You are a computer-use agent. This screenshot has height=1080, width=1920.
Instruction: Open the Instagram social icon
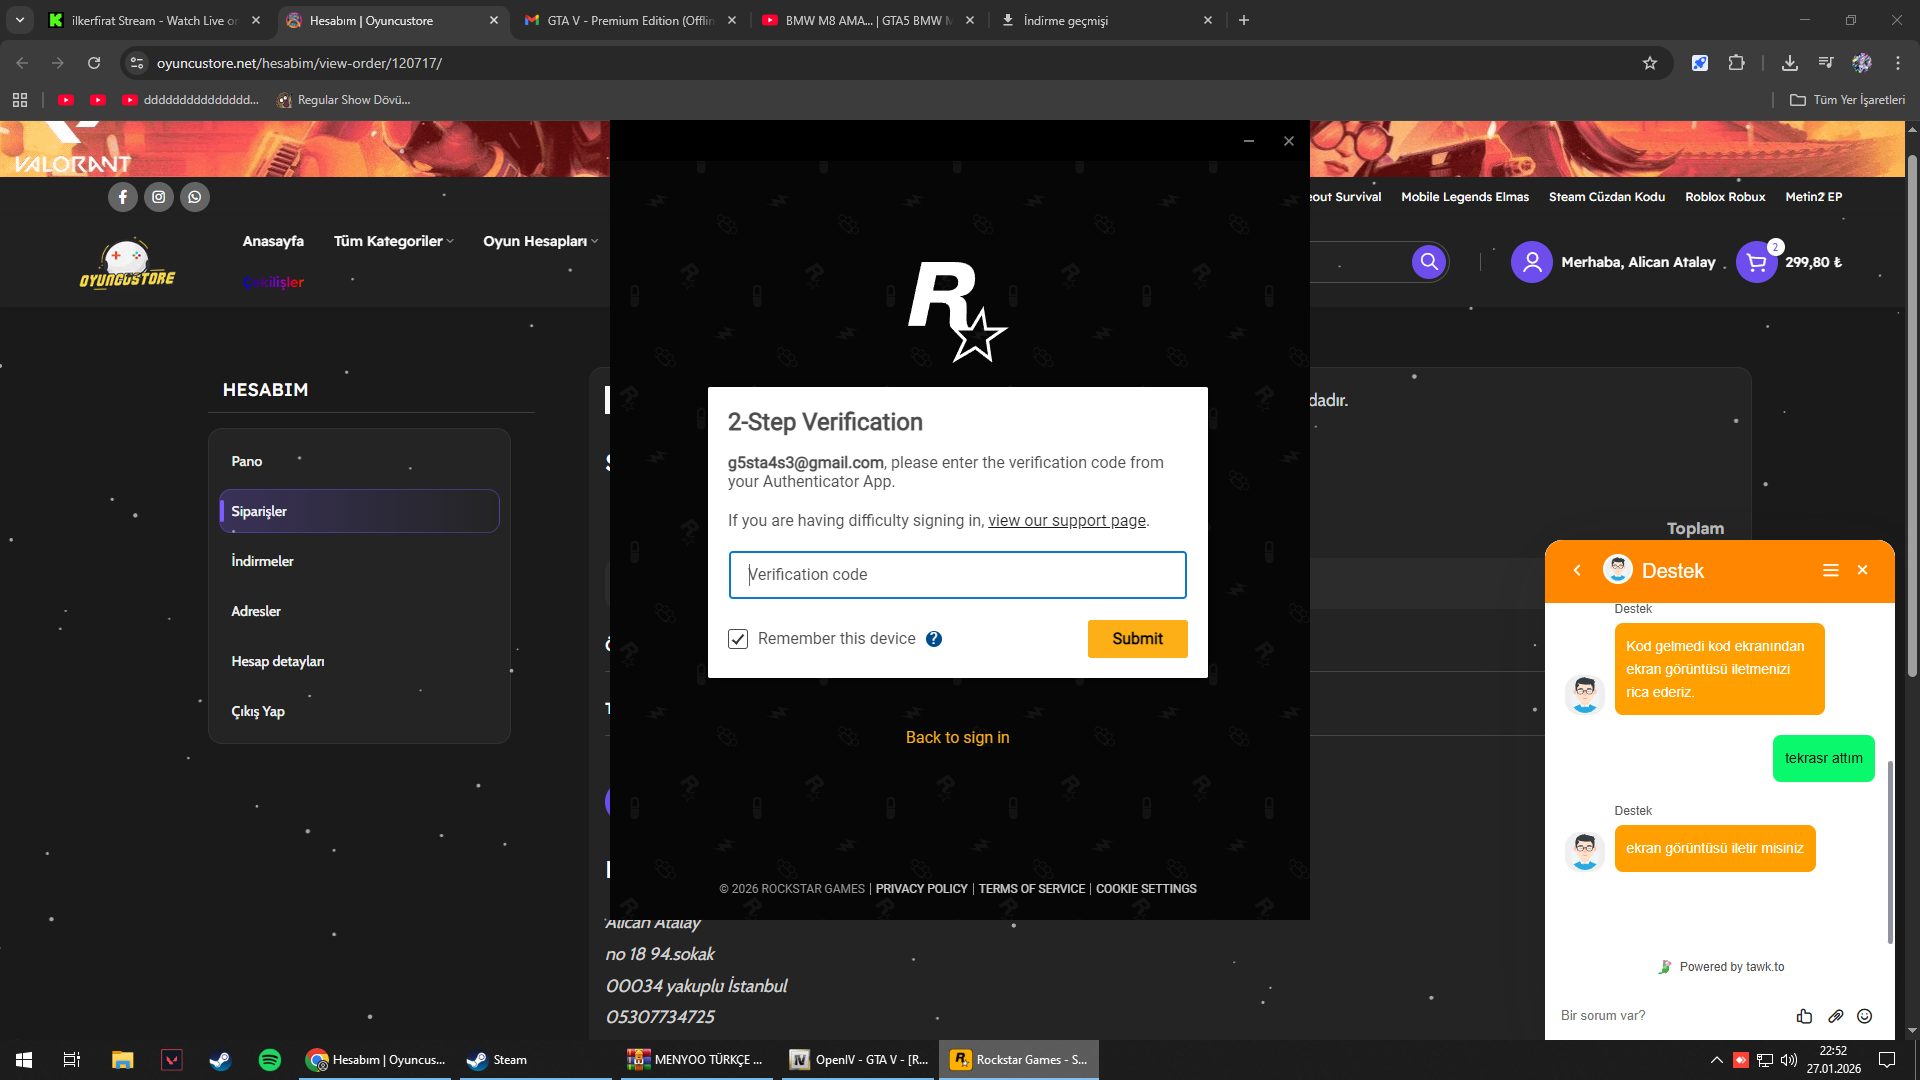[x=159, y=197]
